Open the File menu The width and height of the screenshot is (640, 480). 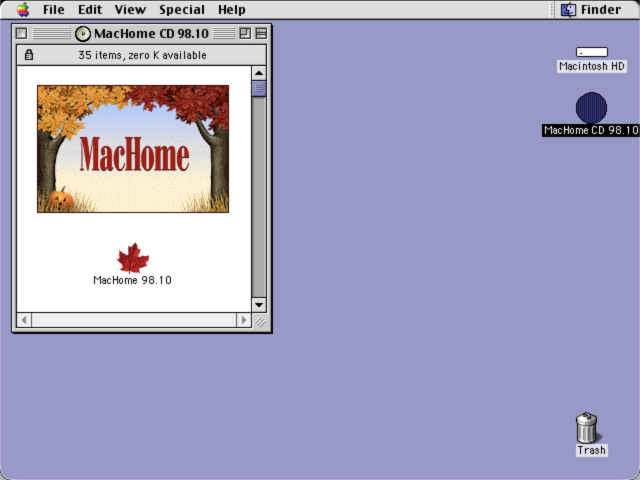53,9
